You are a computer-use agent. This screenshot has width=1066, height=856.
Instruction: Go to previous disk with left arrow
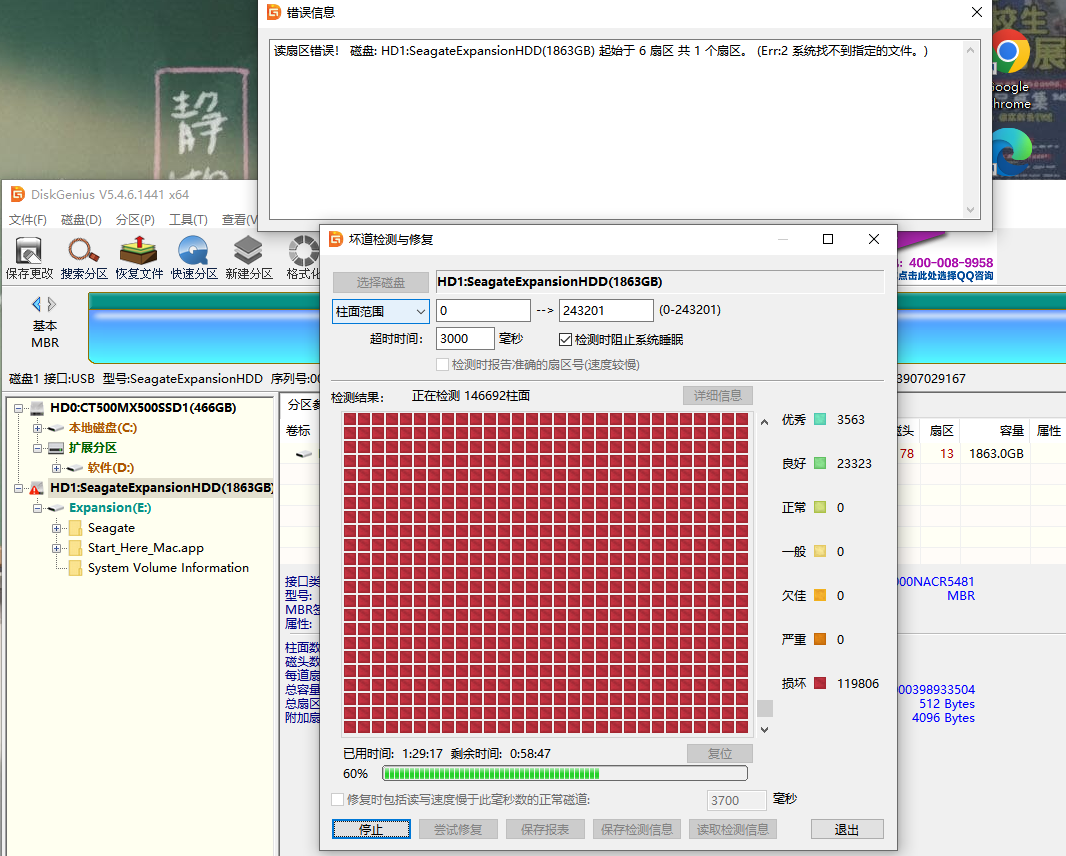point(36,304)
